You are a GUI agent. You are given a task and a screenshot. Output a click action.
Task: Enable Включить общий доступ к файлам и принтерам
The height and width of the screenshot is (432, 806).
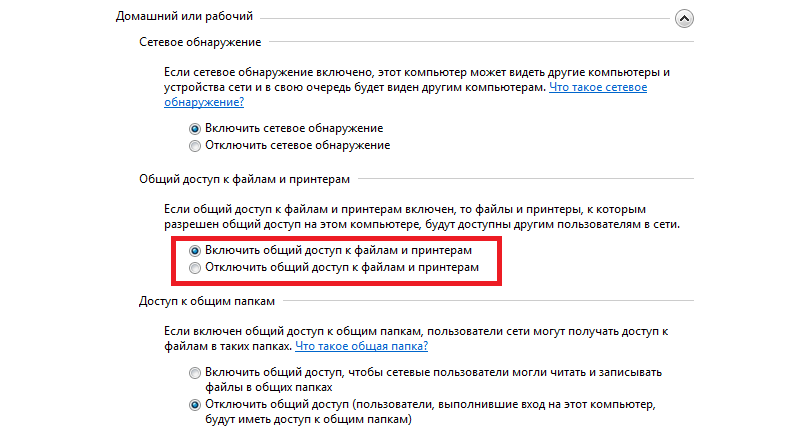pyautogui.click(x=195, y=251)
